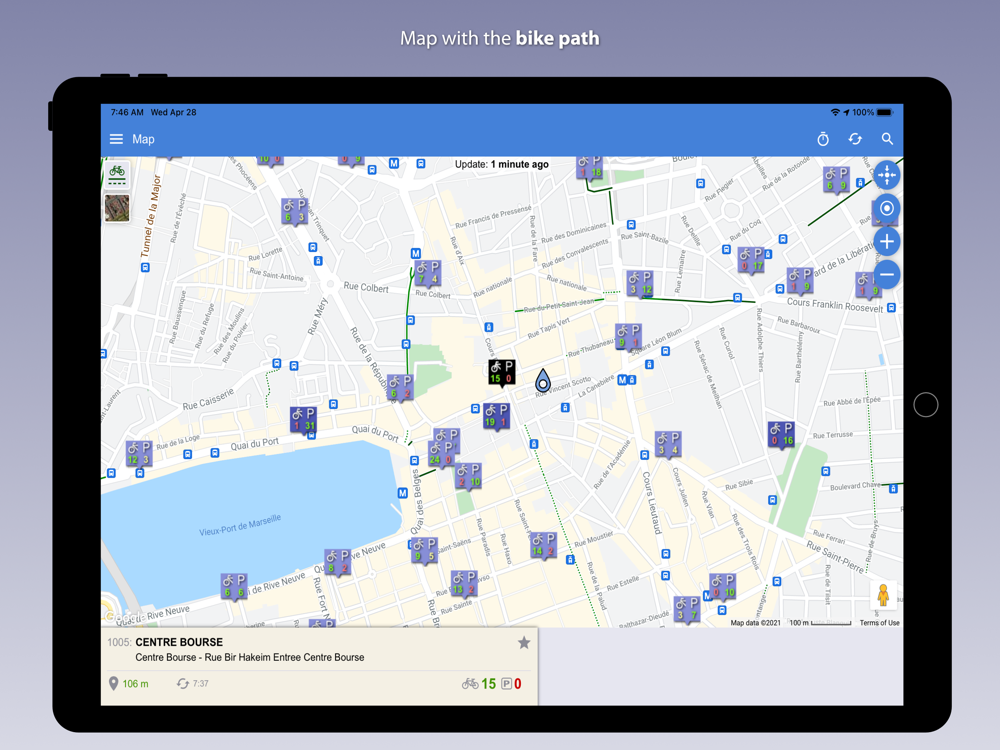Tap the Map title in header
The width and height of the screenshot is (1000, 750).
pyautogui.click(x=143, y=139)
